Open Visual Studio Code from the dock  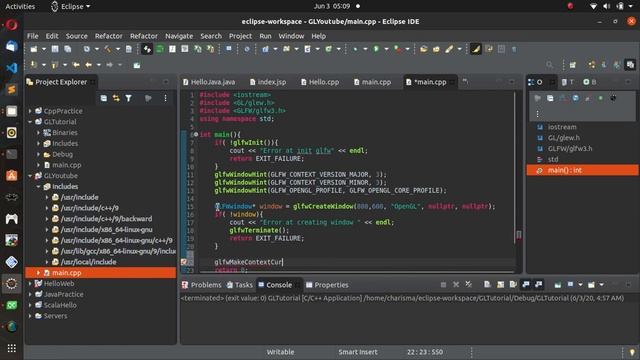tap(11, 68)
